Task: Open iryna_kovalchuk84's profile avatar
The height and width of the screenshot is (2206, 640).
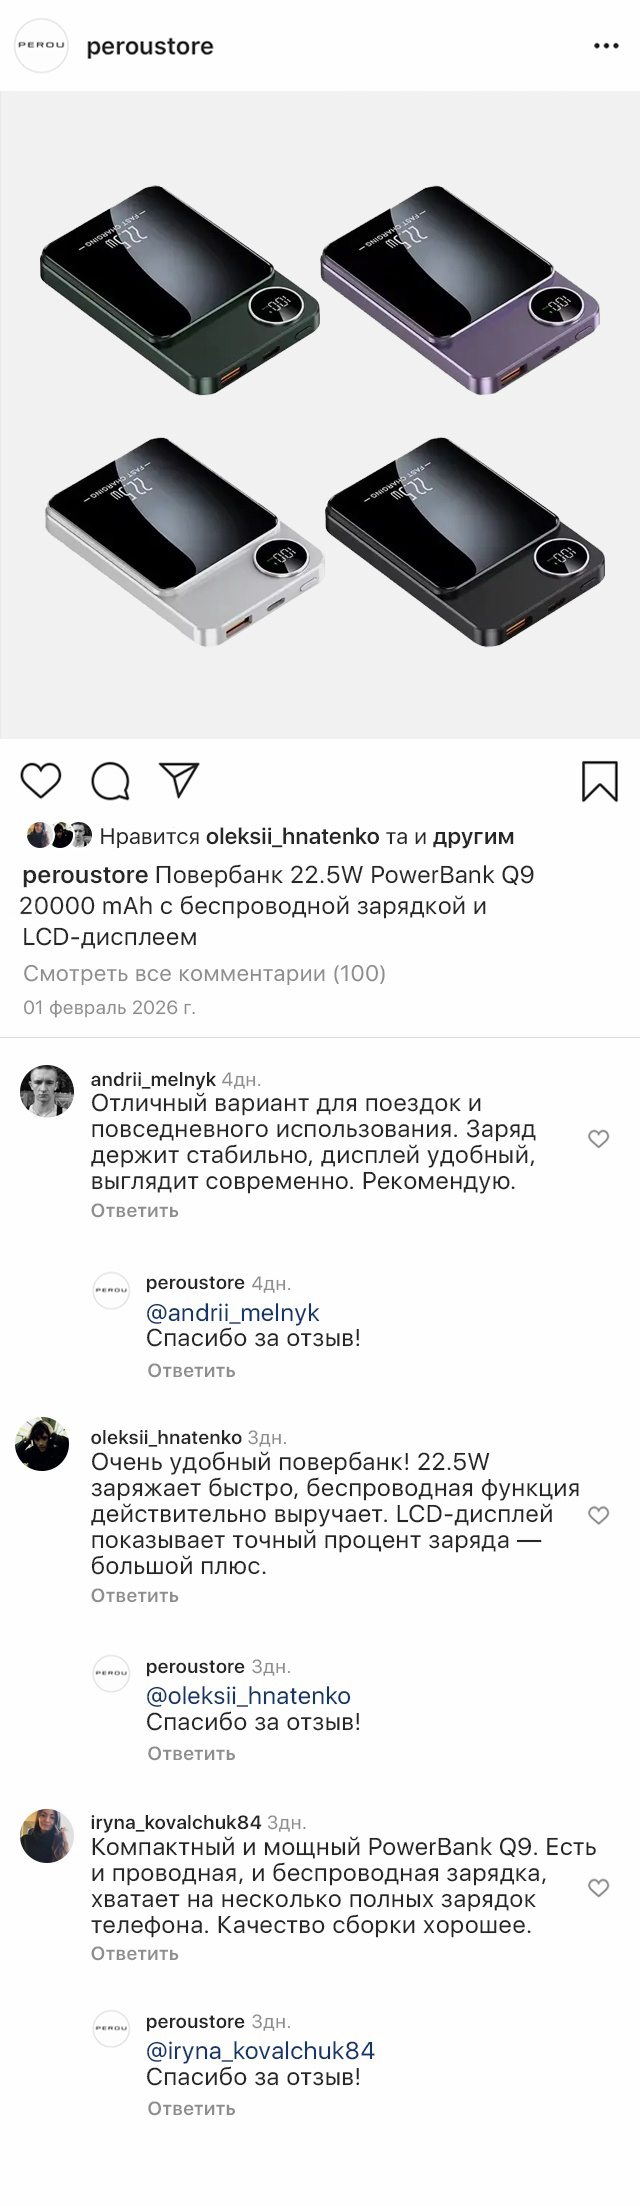Action: click(x=47, y=1836)
